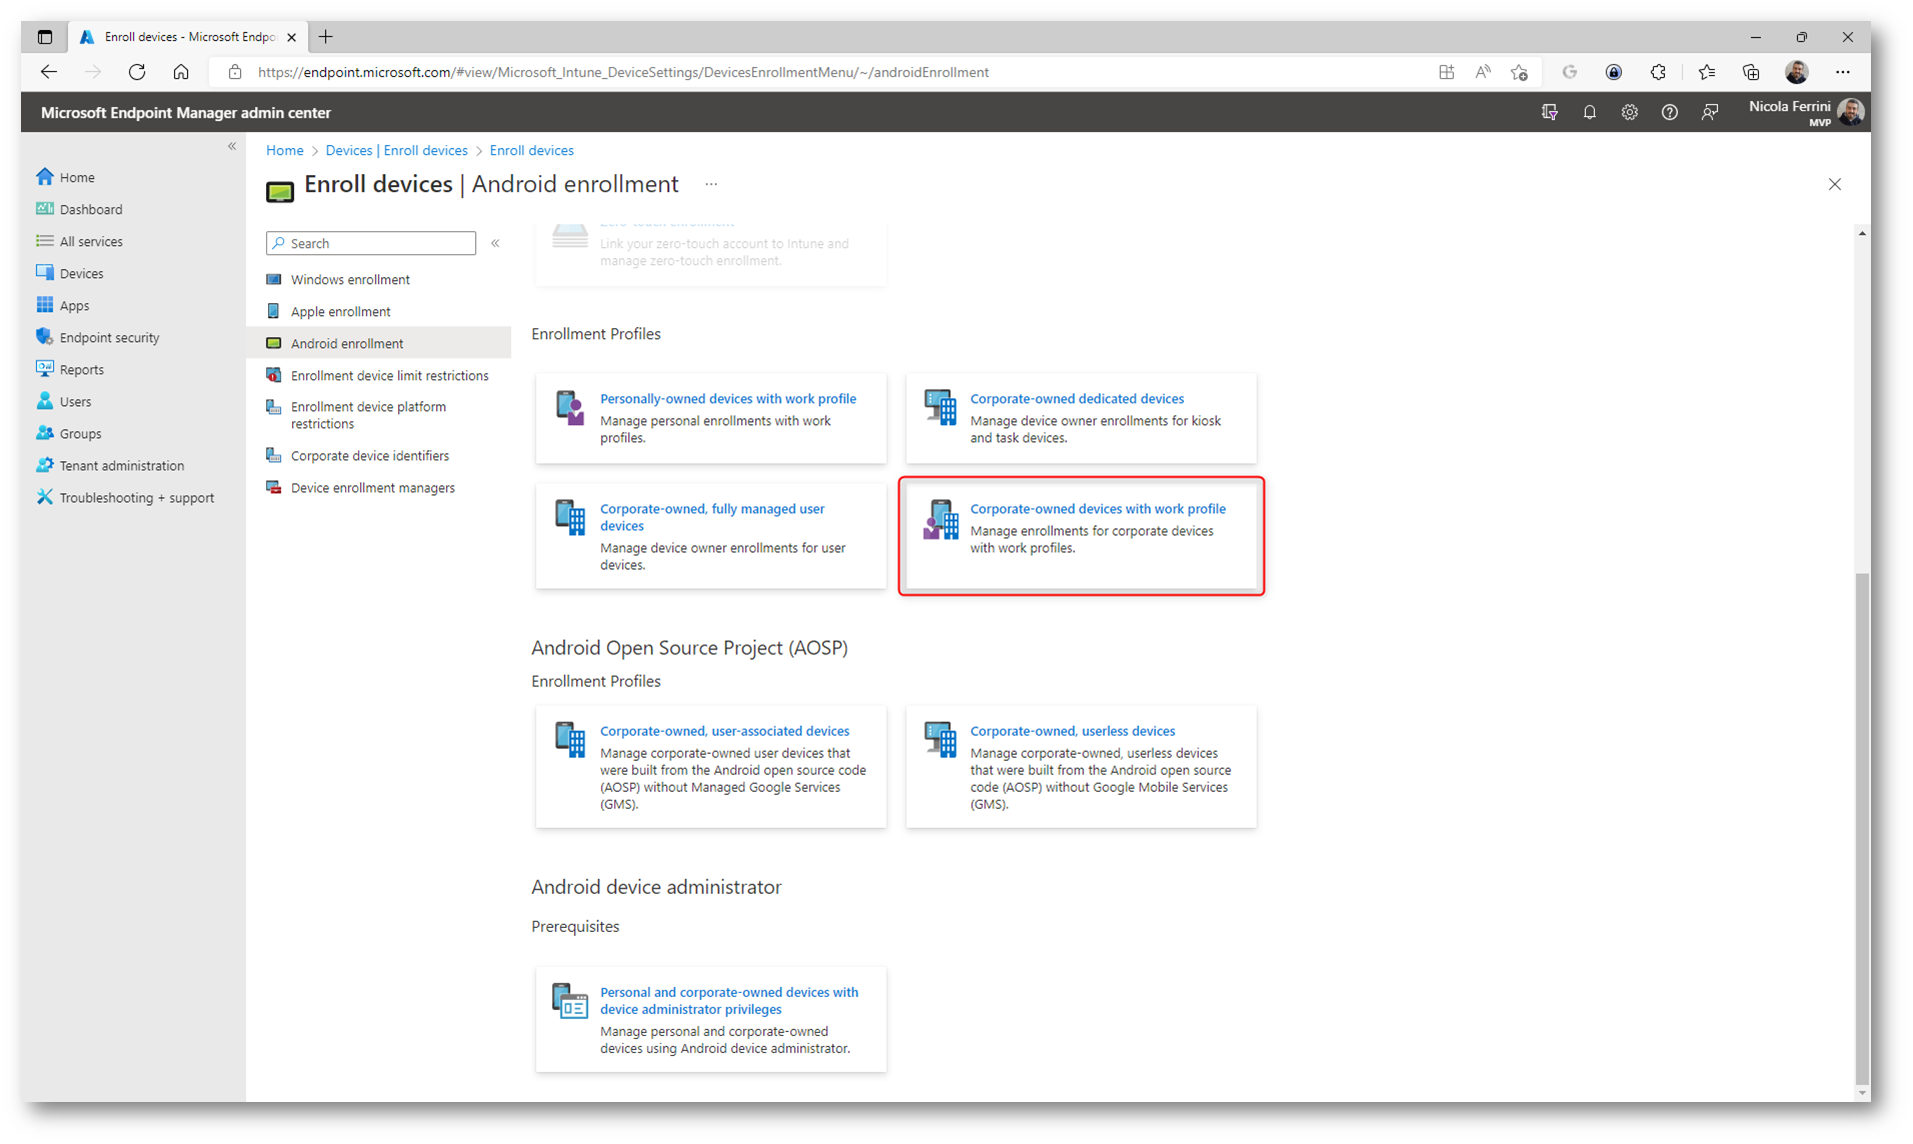Open portal settings gear
Screen dimensions: 1913x1144
pos(1629,112)
